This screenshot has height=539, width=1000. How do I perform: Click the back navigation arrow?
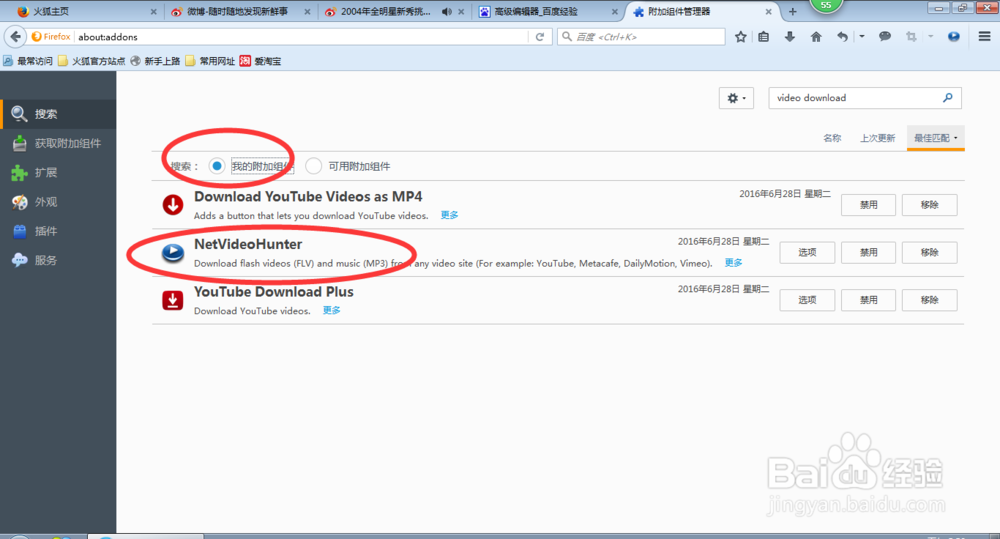pos(15,37)
